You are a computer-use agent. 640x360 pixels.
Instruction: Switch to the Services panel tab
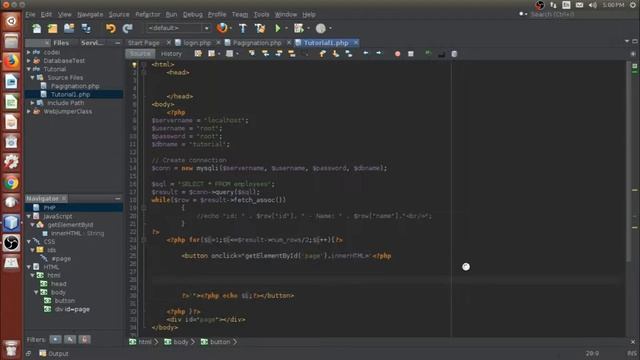pyautogui.click(x=92, y=43)
